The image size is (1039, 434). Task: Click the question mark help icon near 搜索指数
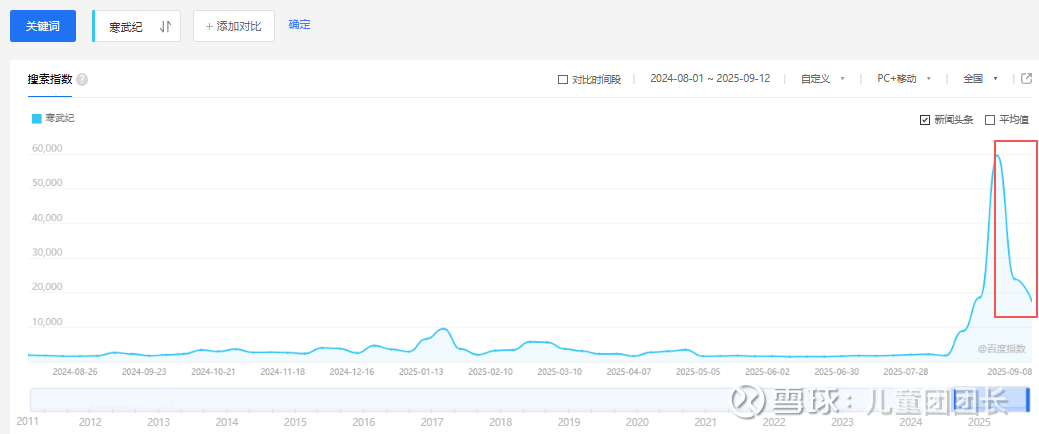click(82, 79)
